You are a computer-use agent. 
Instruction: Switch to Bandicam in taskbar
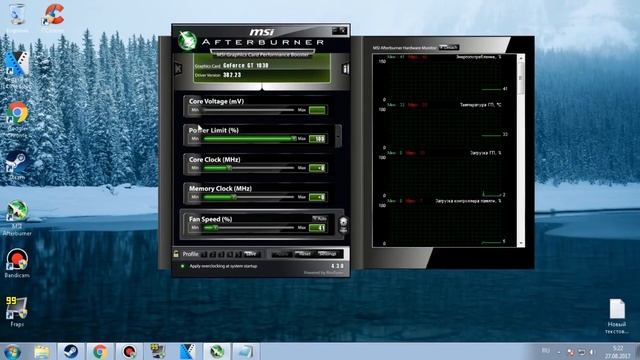(x=129, y=351)
